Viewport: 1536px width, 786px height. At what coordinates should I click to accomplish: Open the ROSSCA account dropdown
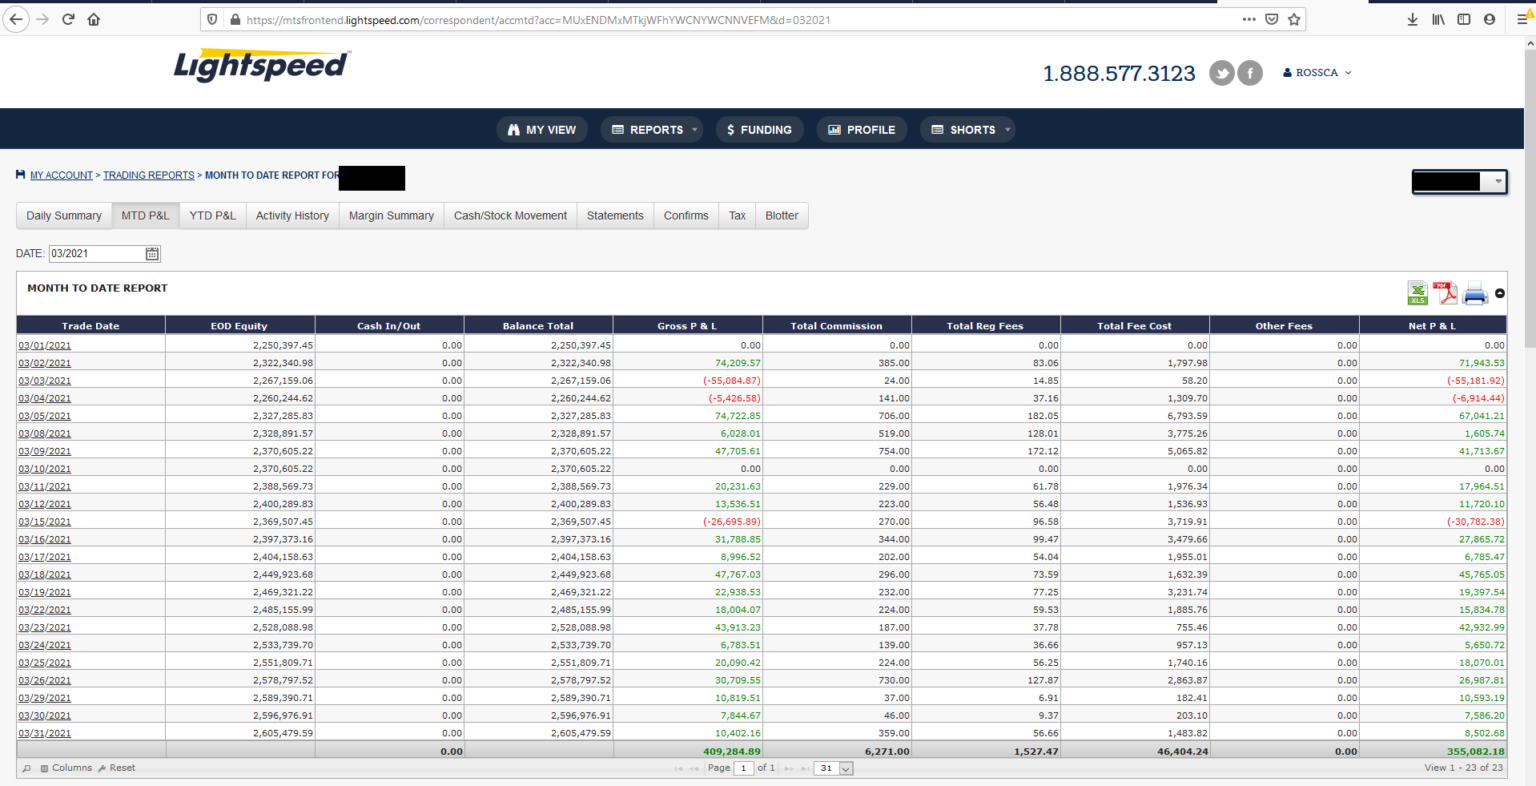[1316, 72]
